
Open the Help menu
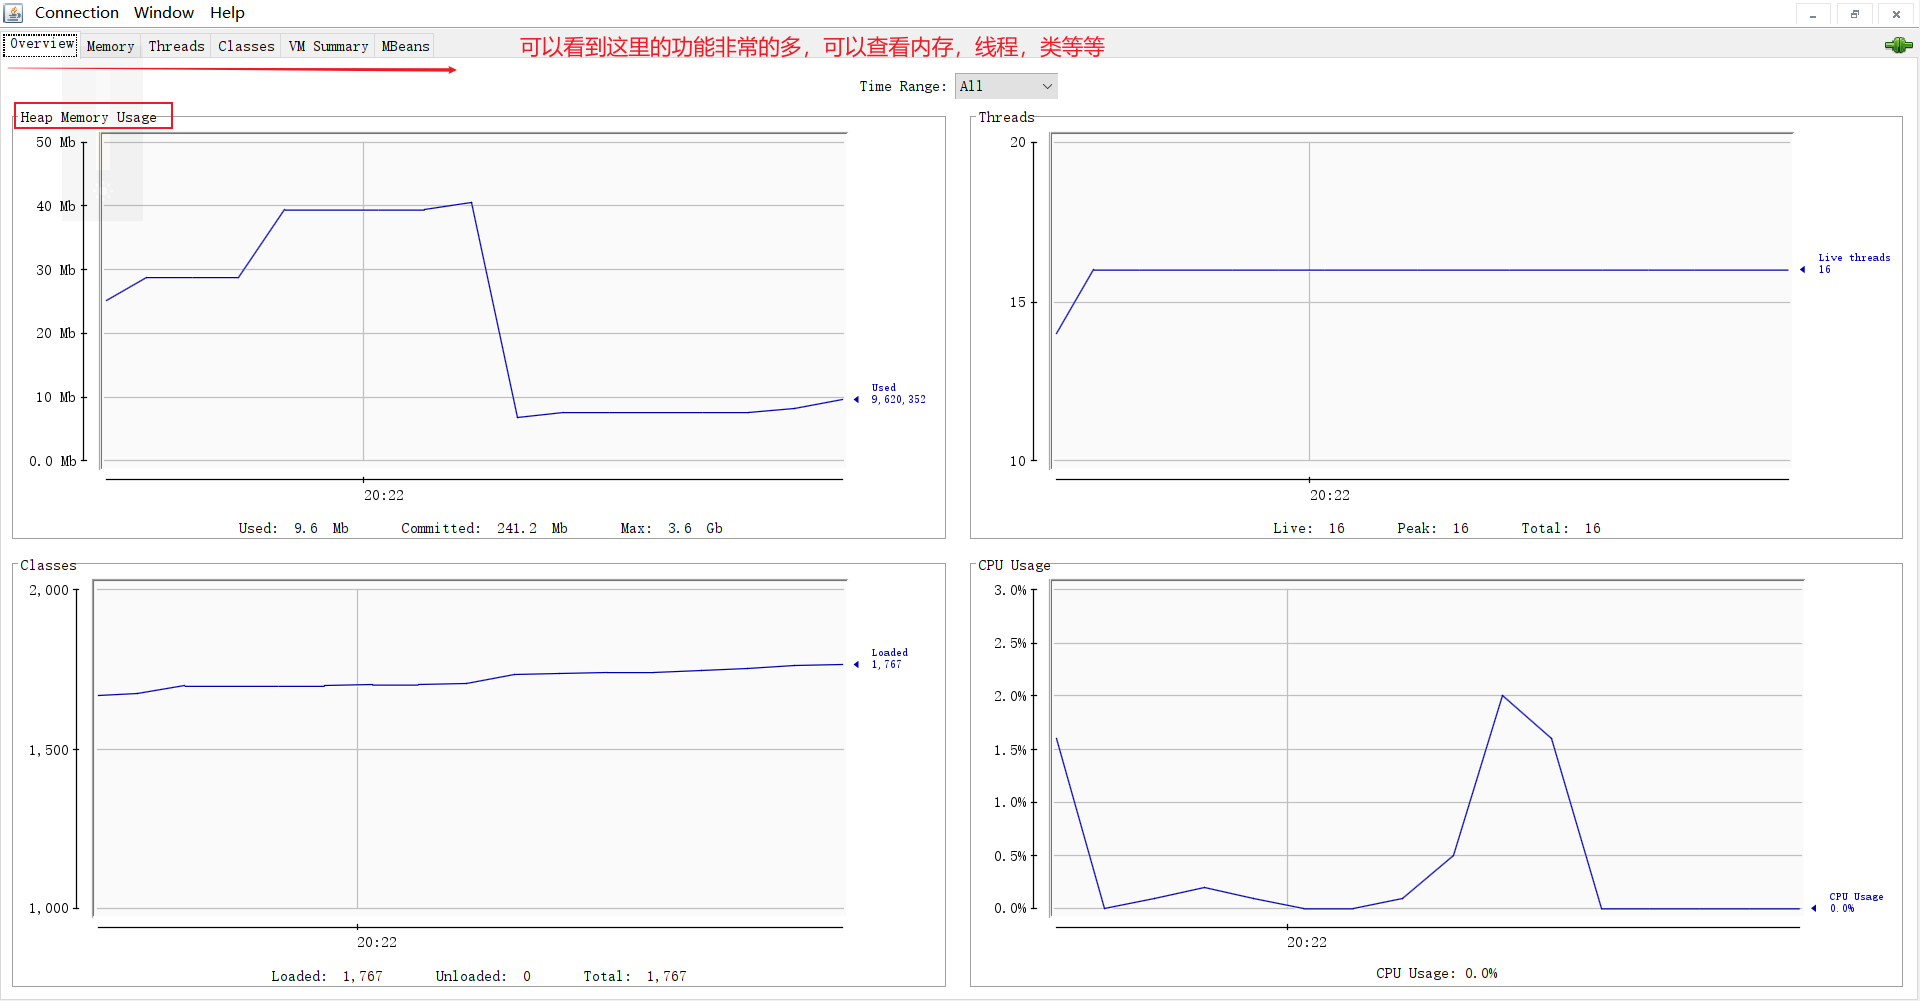tap(227, 13)
